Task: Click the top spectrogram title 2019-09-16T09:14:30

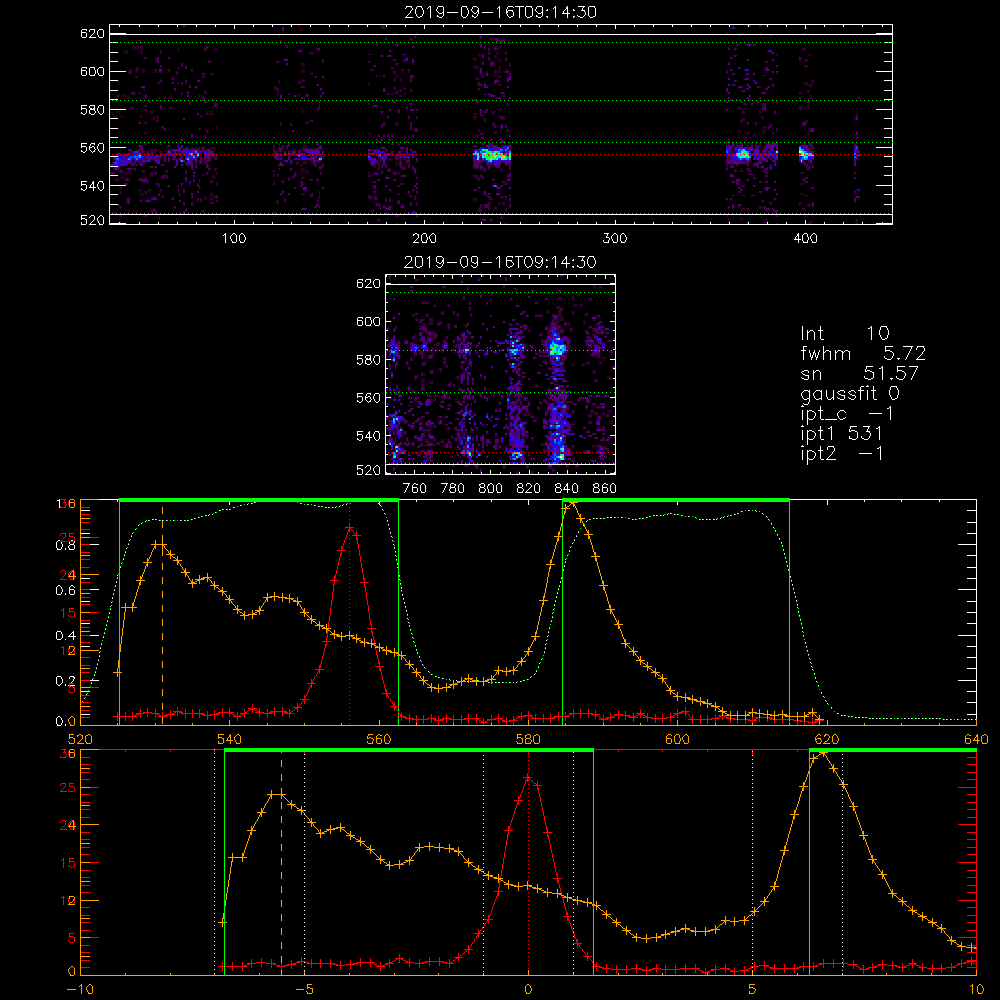Action: [501, 12]
